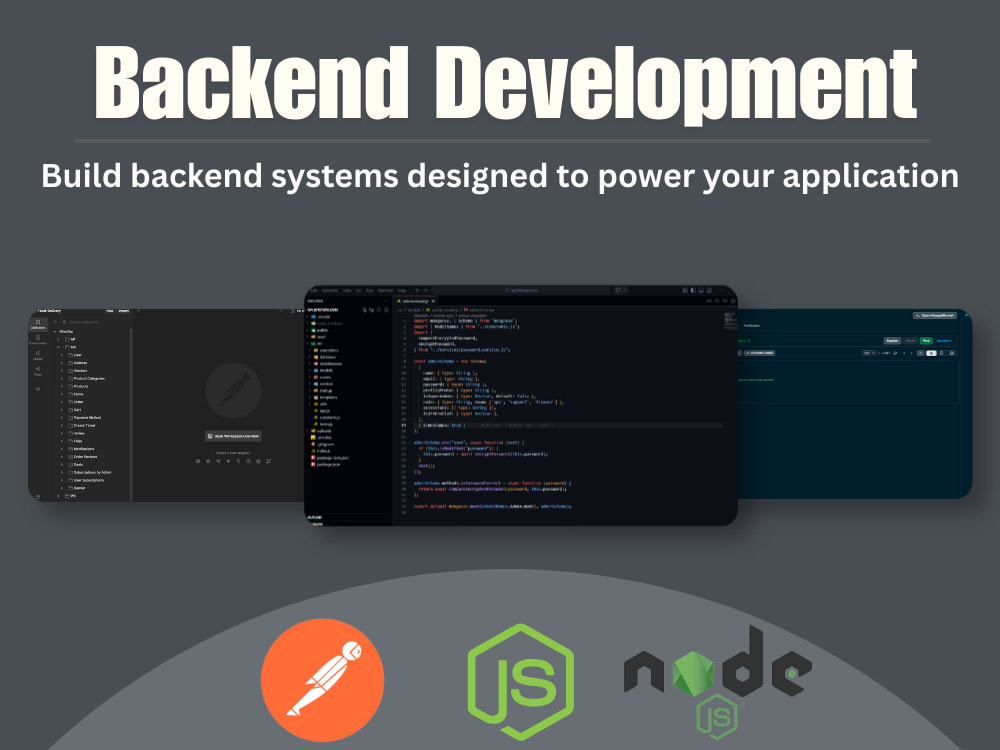This screenshot has height=750, width=1000.
Task: Select controllers folder in VS Code explorer
Action: [x=327, y=350]
